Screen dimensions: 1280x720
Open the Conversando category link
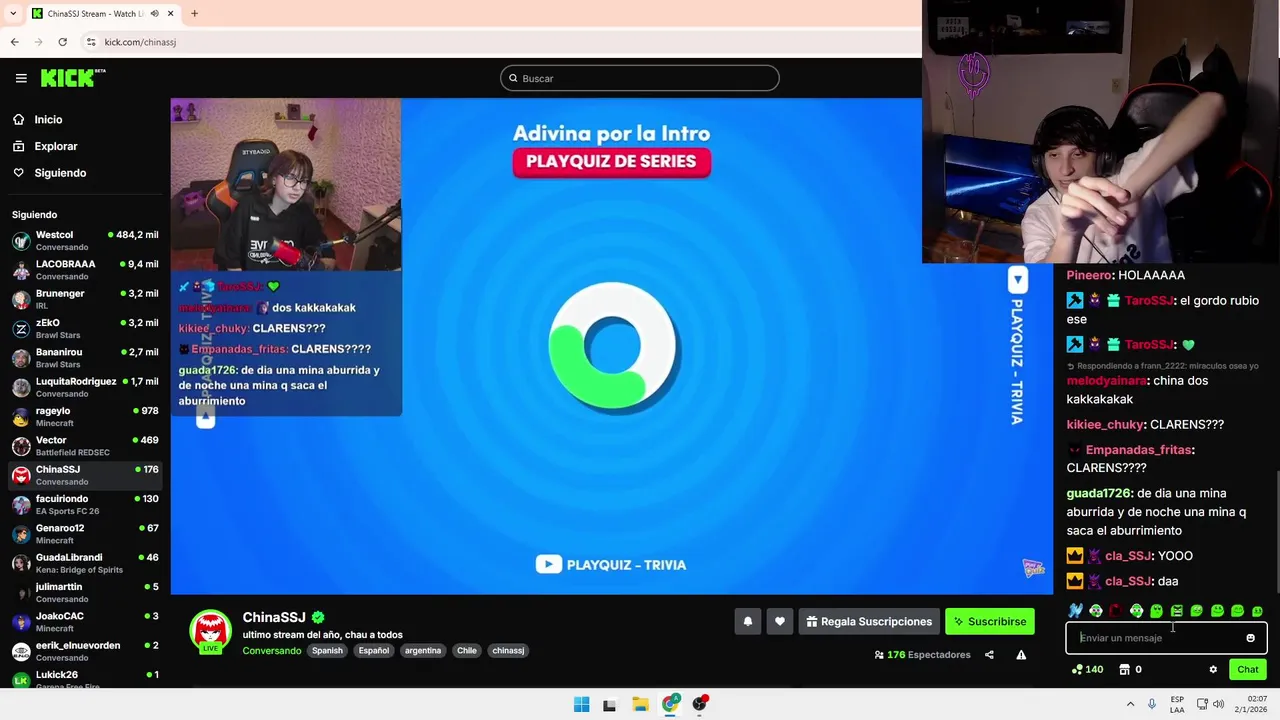pyautogui.click(x=271, y=651)
